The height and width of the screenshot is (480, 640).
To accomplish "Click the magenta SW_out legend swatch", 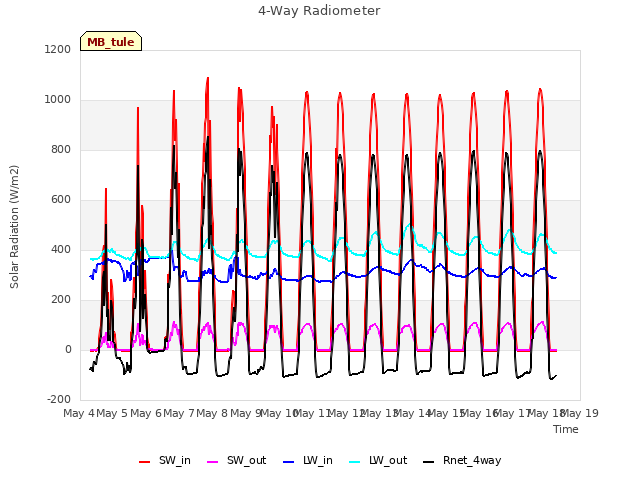I will point(213,462).
